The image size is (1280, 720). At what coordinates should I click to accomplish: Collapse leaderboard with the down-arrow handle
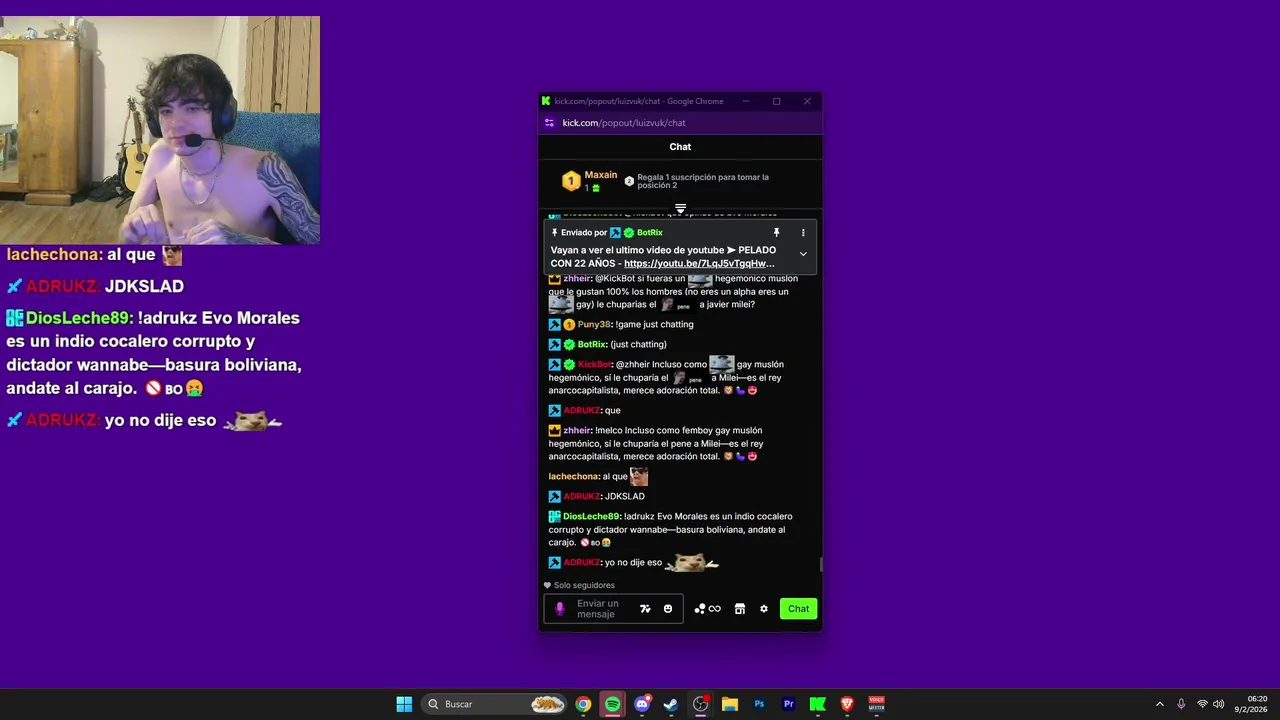click(680, 209)
